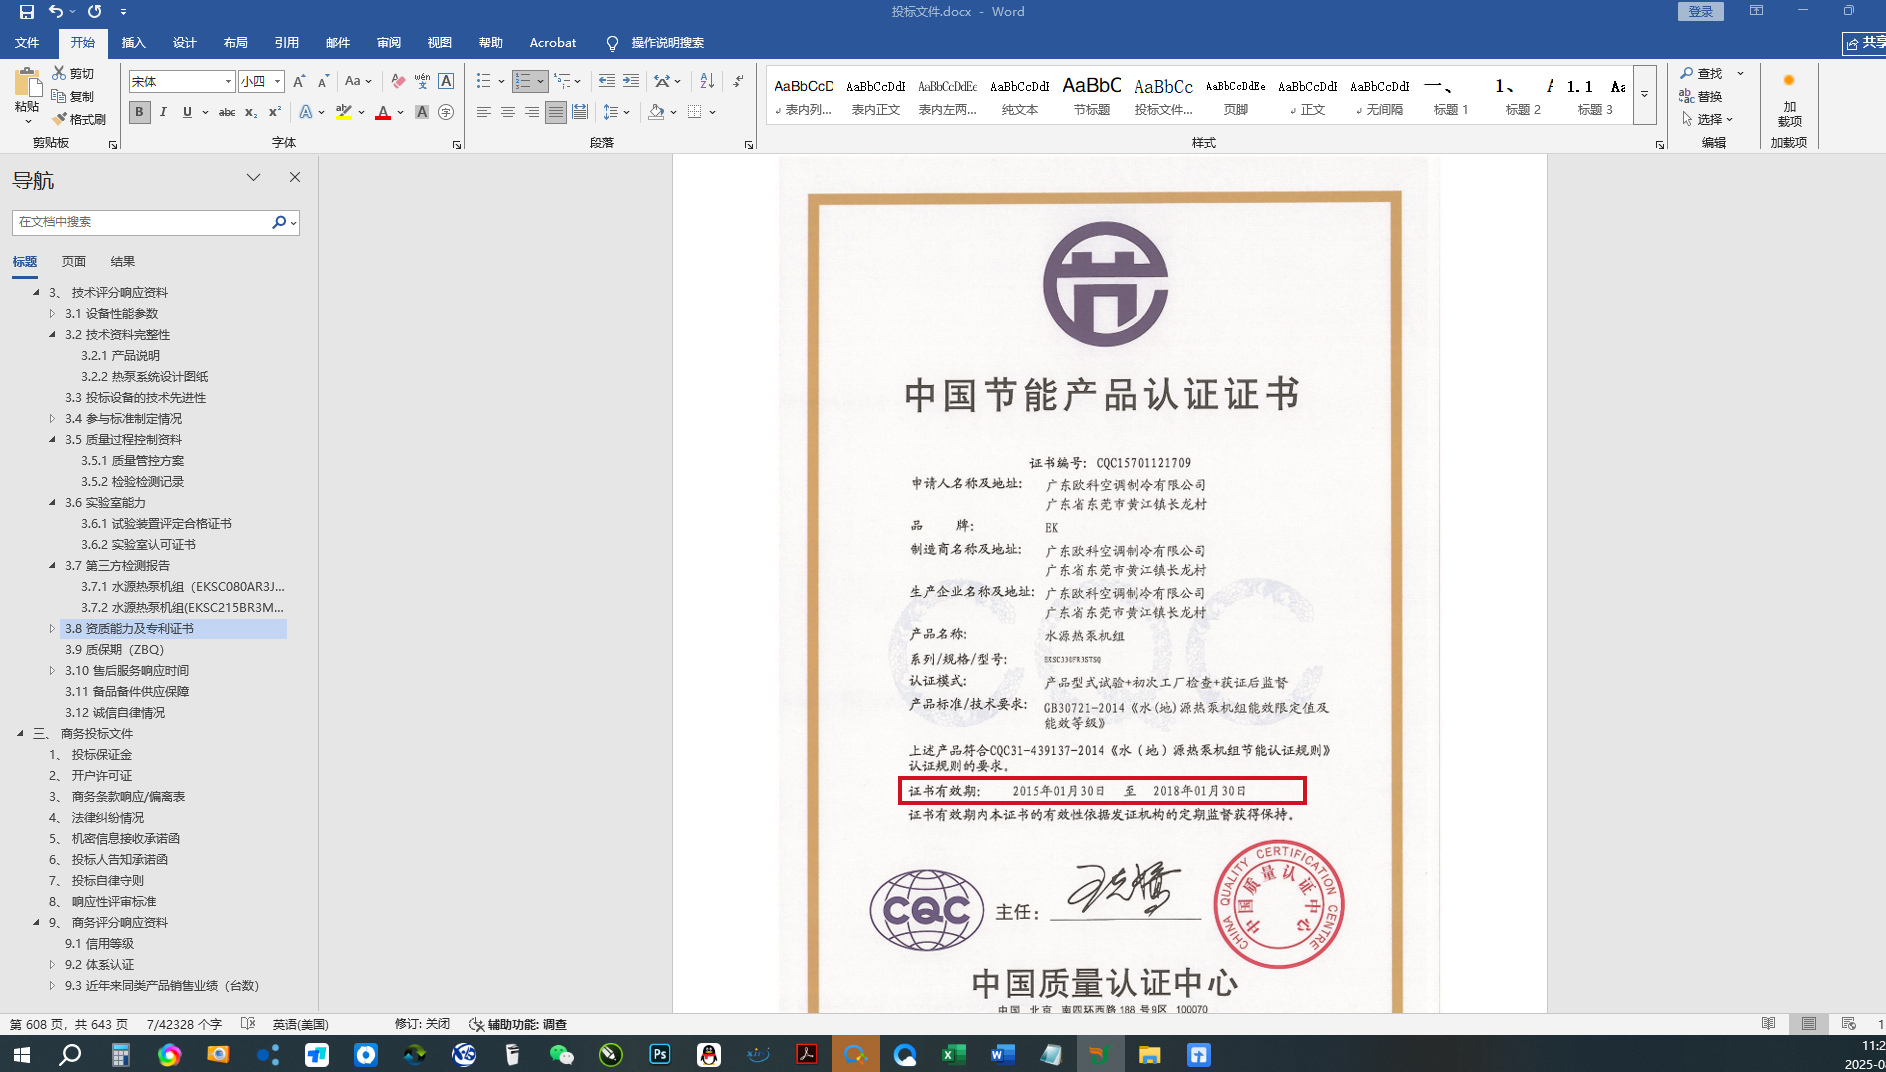1886x1072 pixels.
Task: Toggle numbered list formatting
Action: (x=523, y=81)
